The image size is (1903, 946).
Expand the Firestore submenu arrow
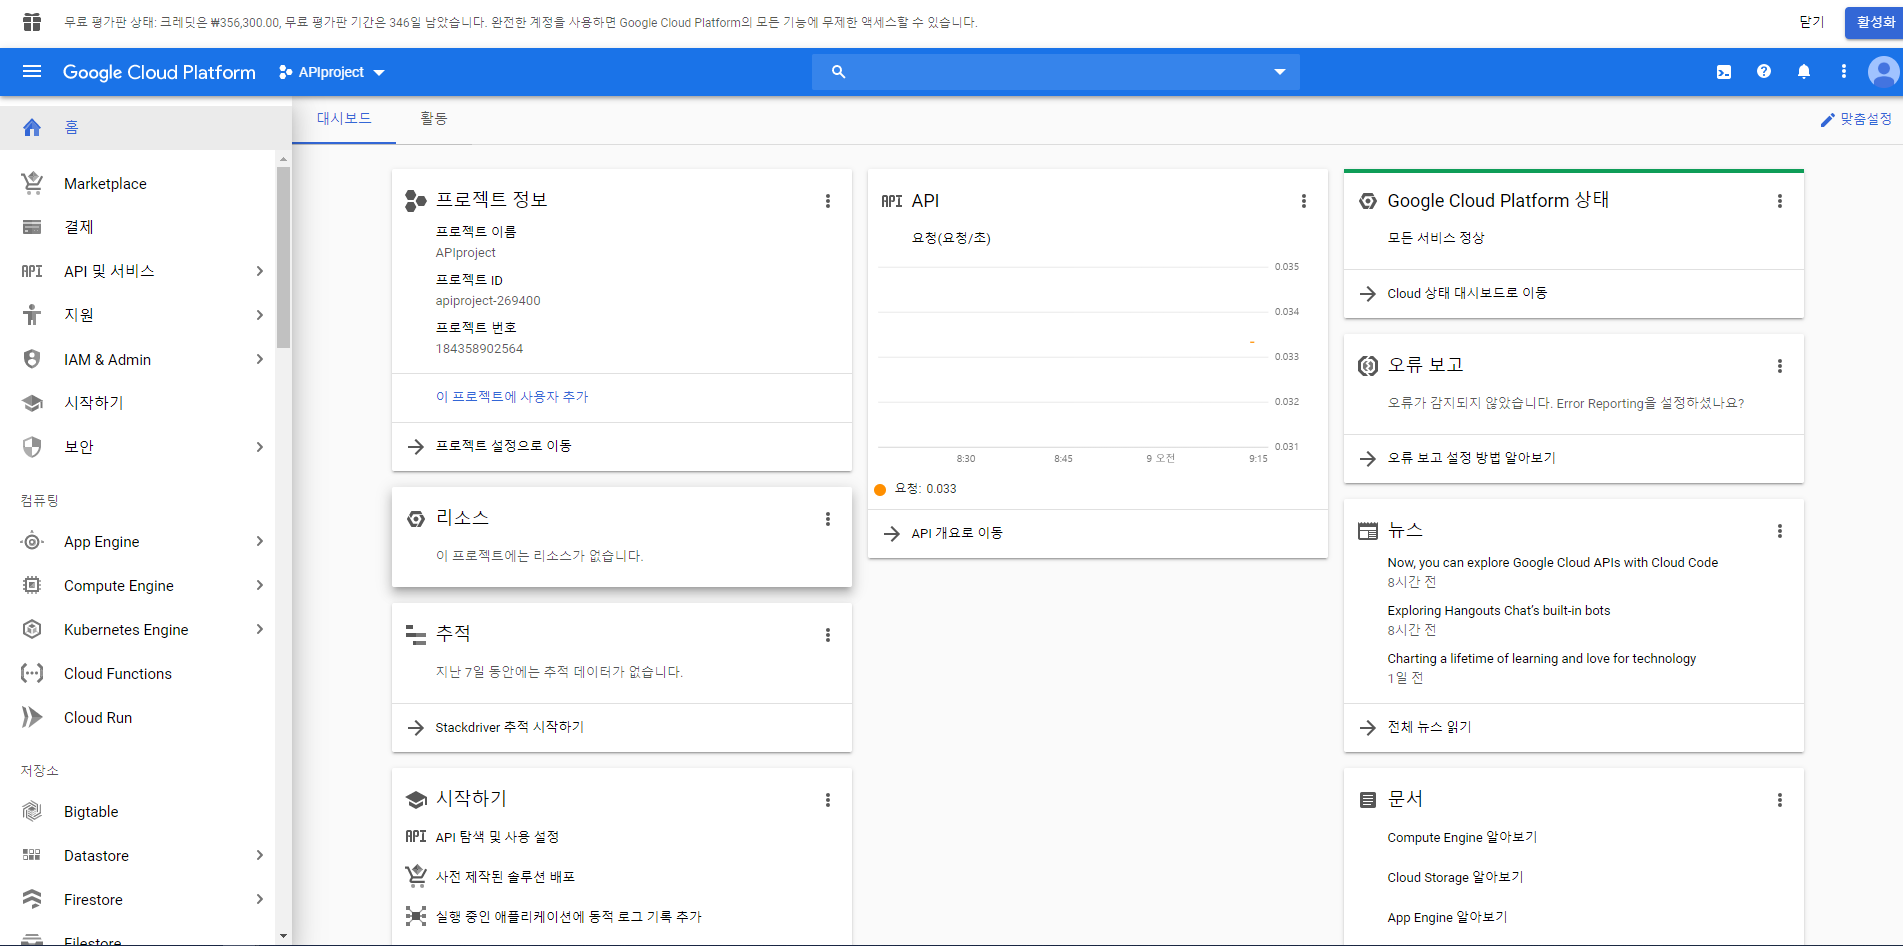point(260,899)
